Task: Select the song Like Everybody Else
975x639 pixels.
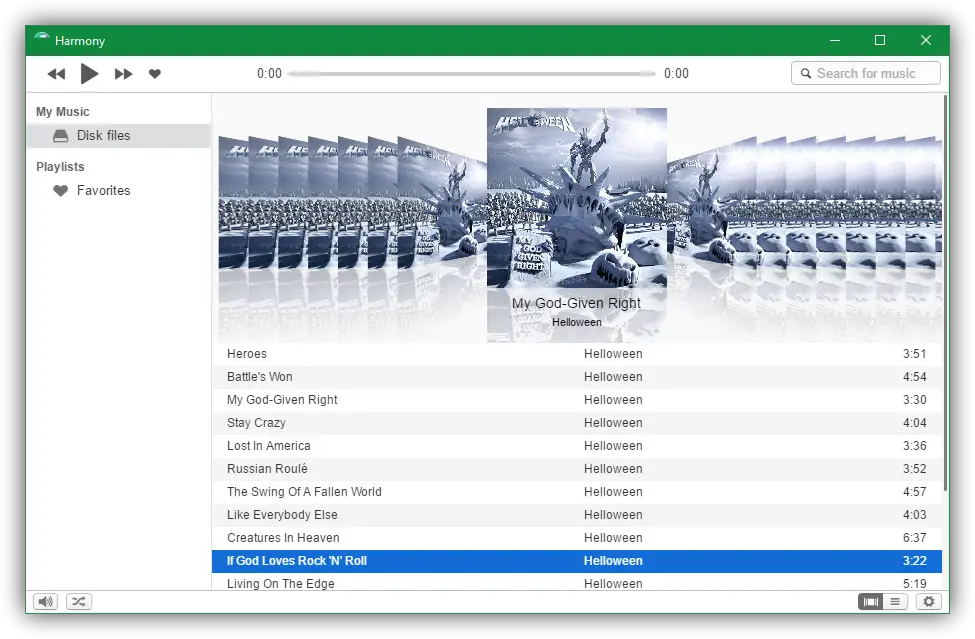Action: coord(576,515)
